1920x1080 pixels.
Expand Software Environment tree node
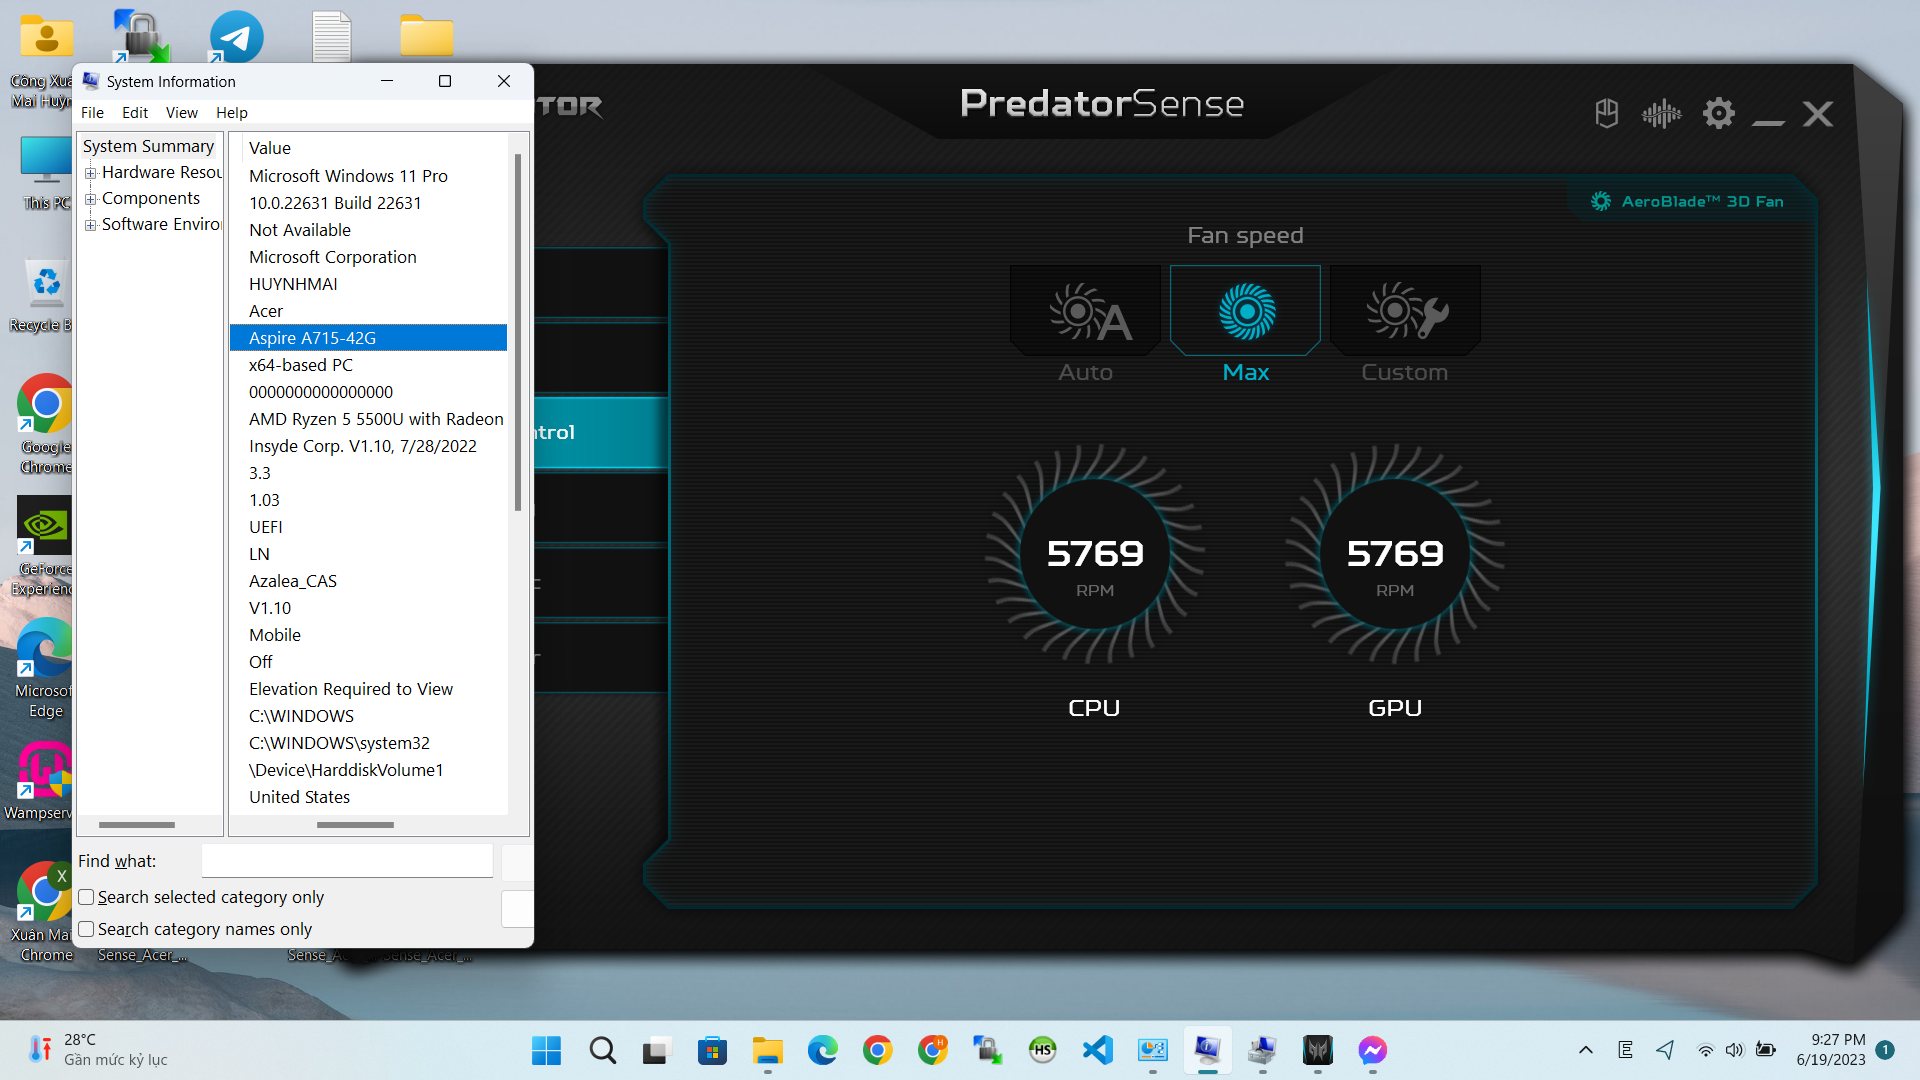click(x=91, y=225)
